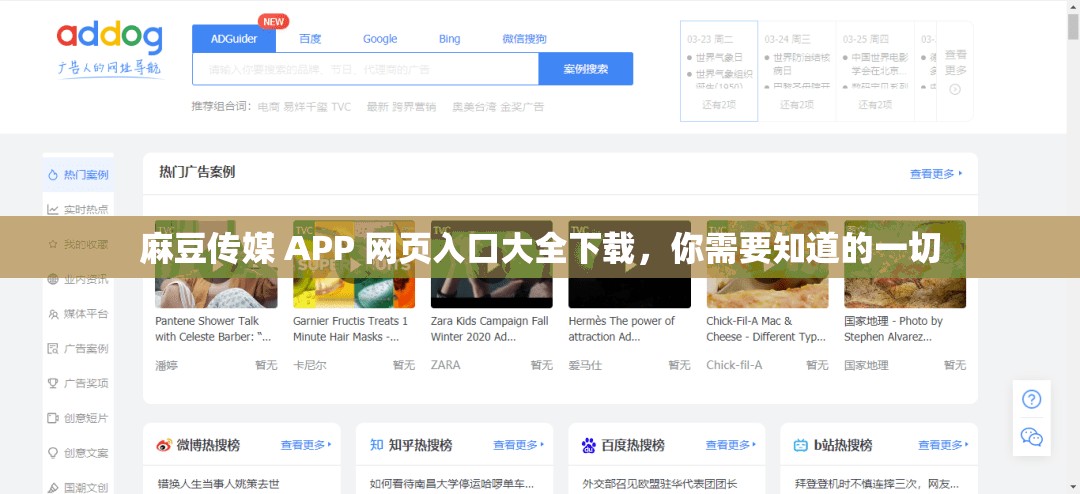1080x494 pixels.
Task: Click the 媒体平台 people icon
Action: coord(53,314)
